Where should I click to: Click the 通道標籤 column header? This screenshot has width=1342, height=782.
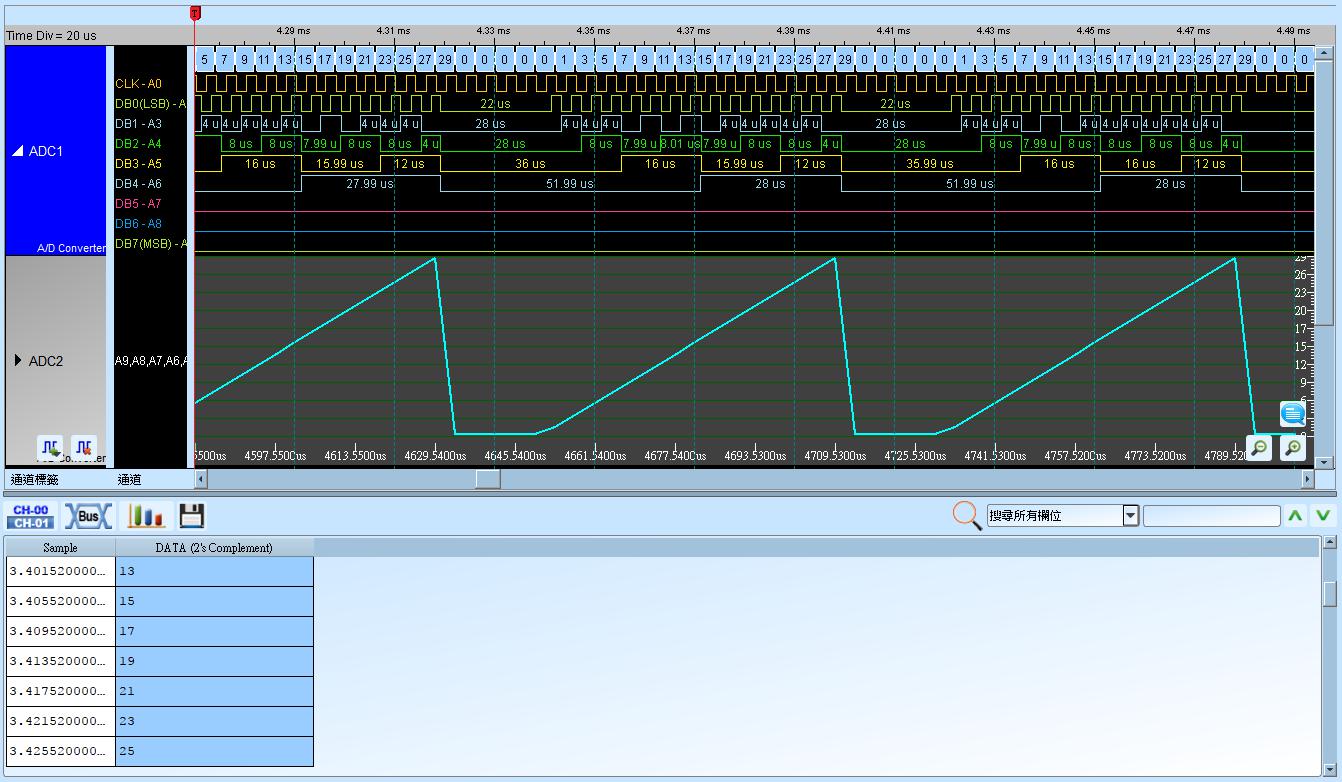pyautogui.click(x=34, y=480)
